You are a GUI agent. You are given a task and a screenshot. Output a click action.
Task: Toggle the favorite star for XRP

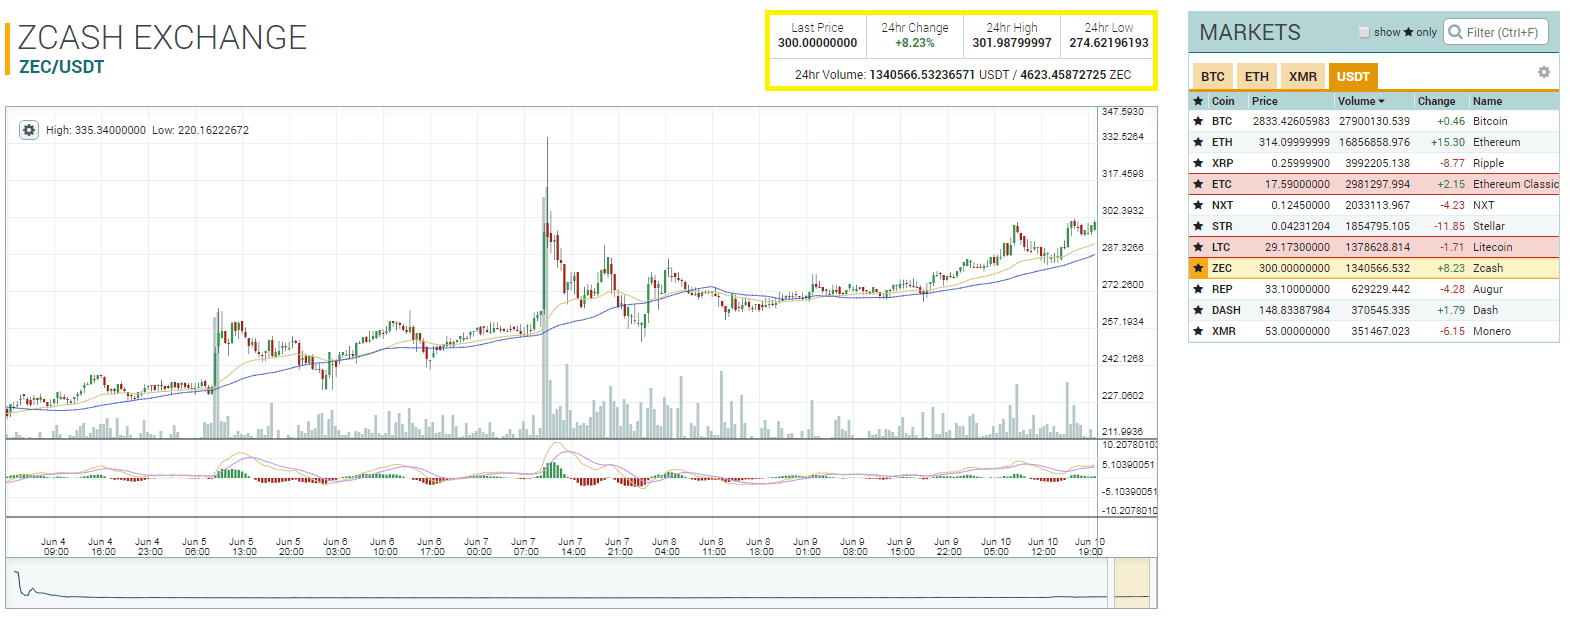pos(1198,163)
